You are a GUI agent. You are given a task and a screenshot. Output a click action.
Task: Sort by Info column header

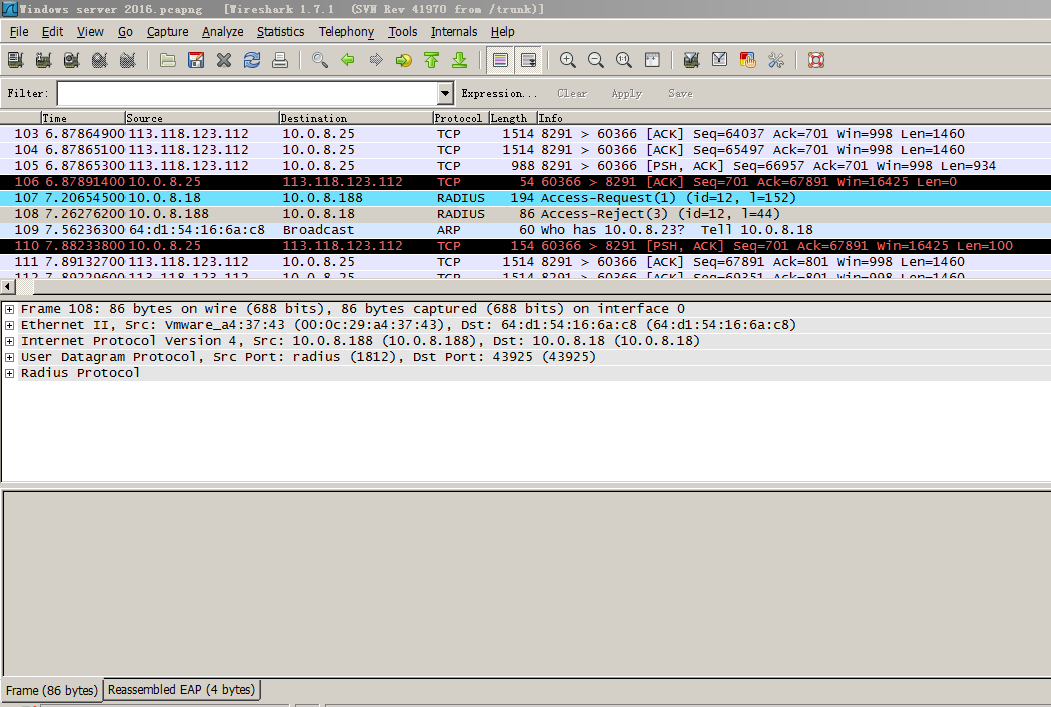point(794,118)
